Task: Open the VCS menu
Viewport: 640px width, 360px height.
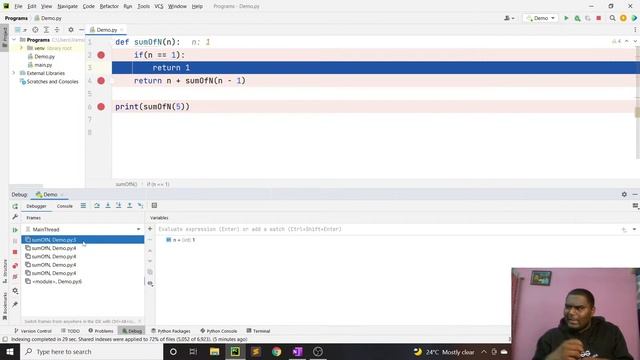Action: coord(159,7)
